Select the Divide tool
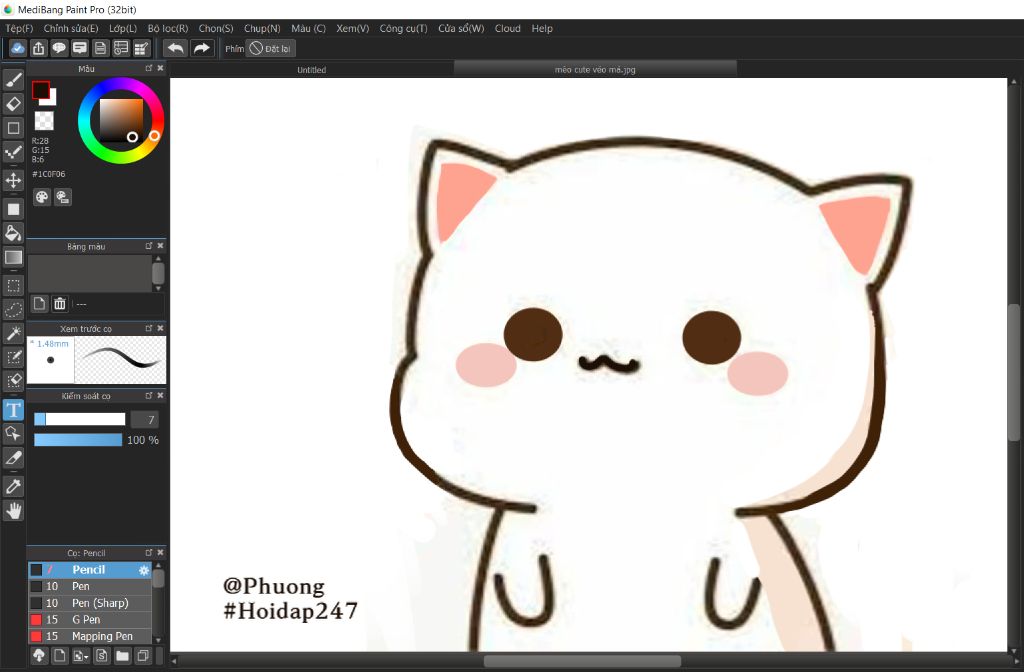Screen dimensions: 1024x672 tap(13, 458)
